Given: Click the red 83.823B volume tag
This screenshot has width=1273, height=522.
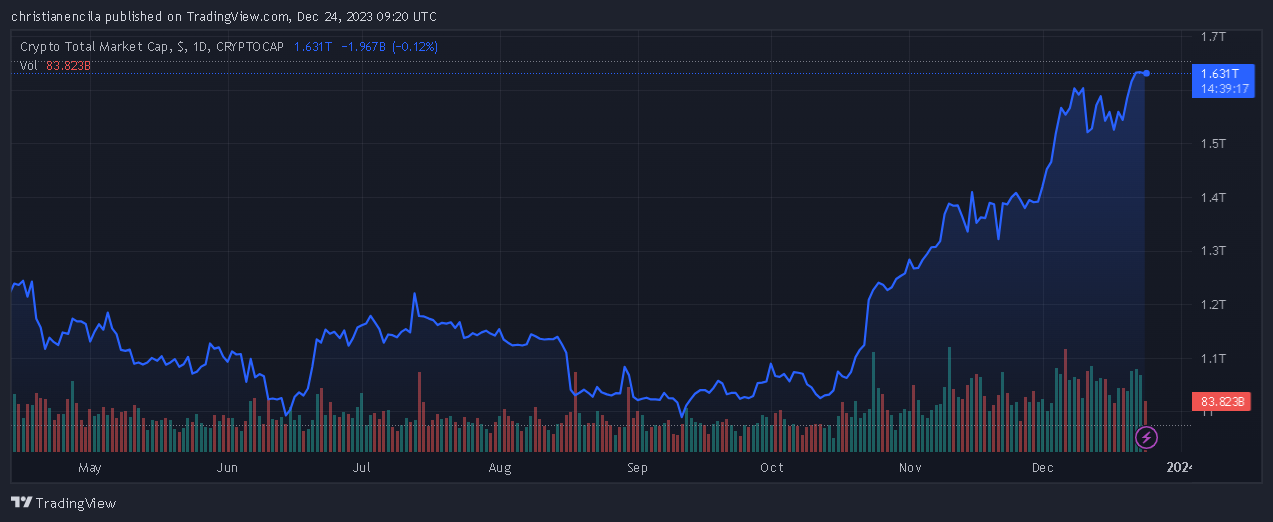Looking at the screenshot, I should 1221,402.
